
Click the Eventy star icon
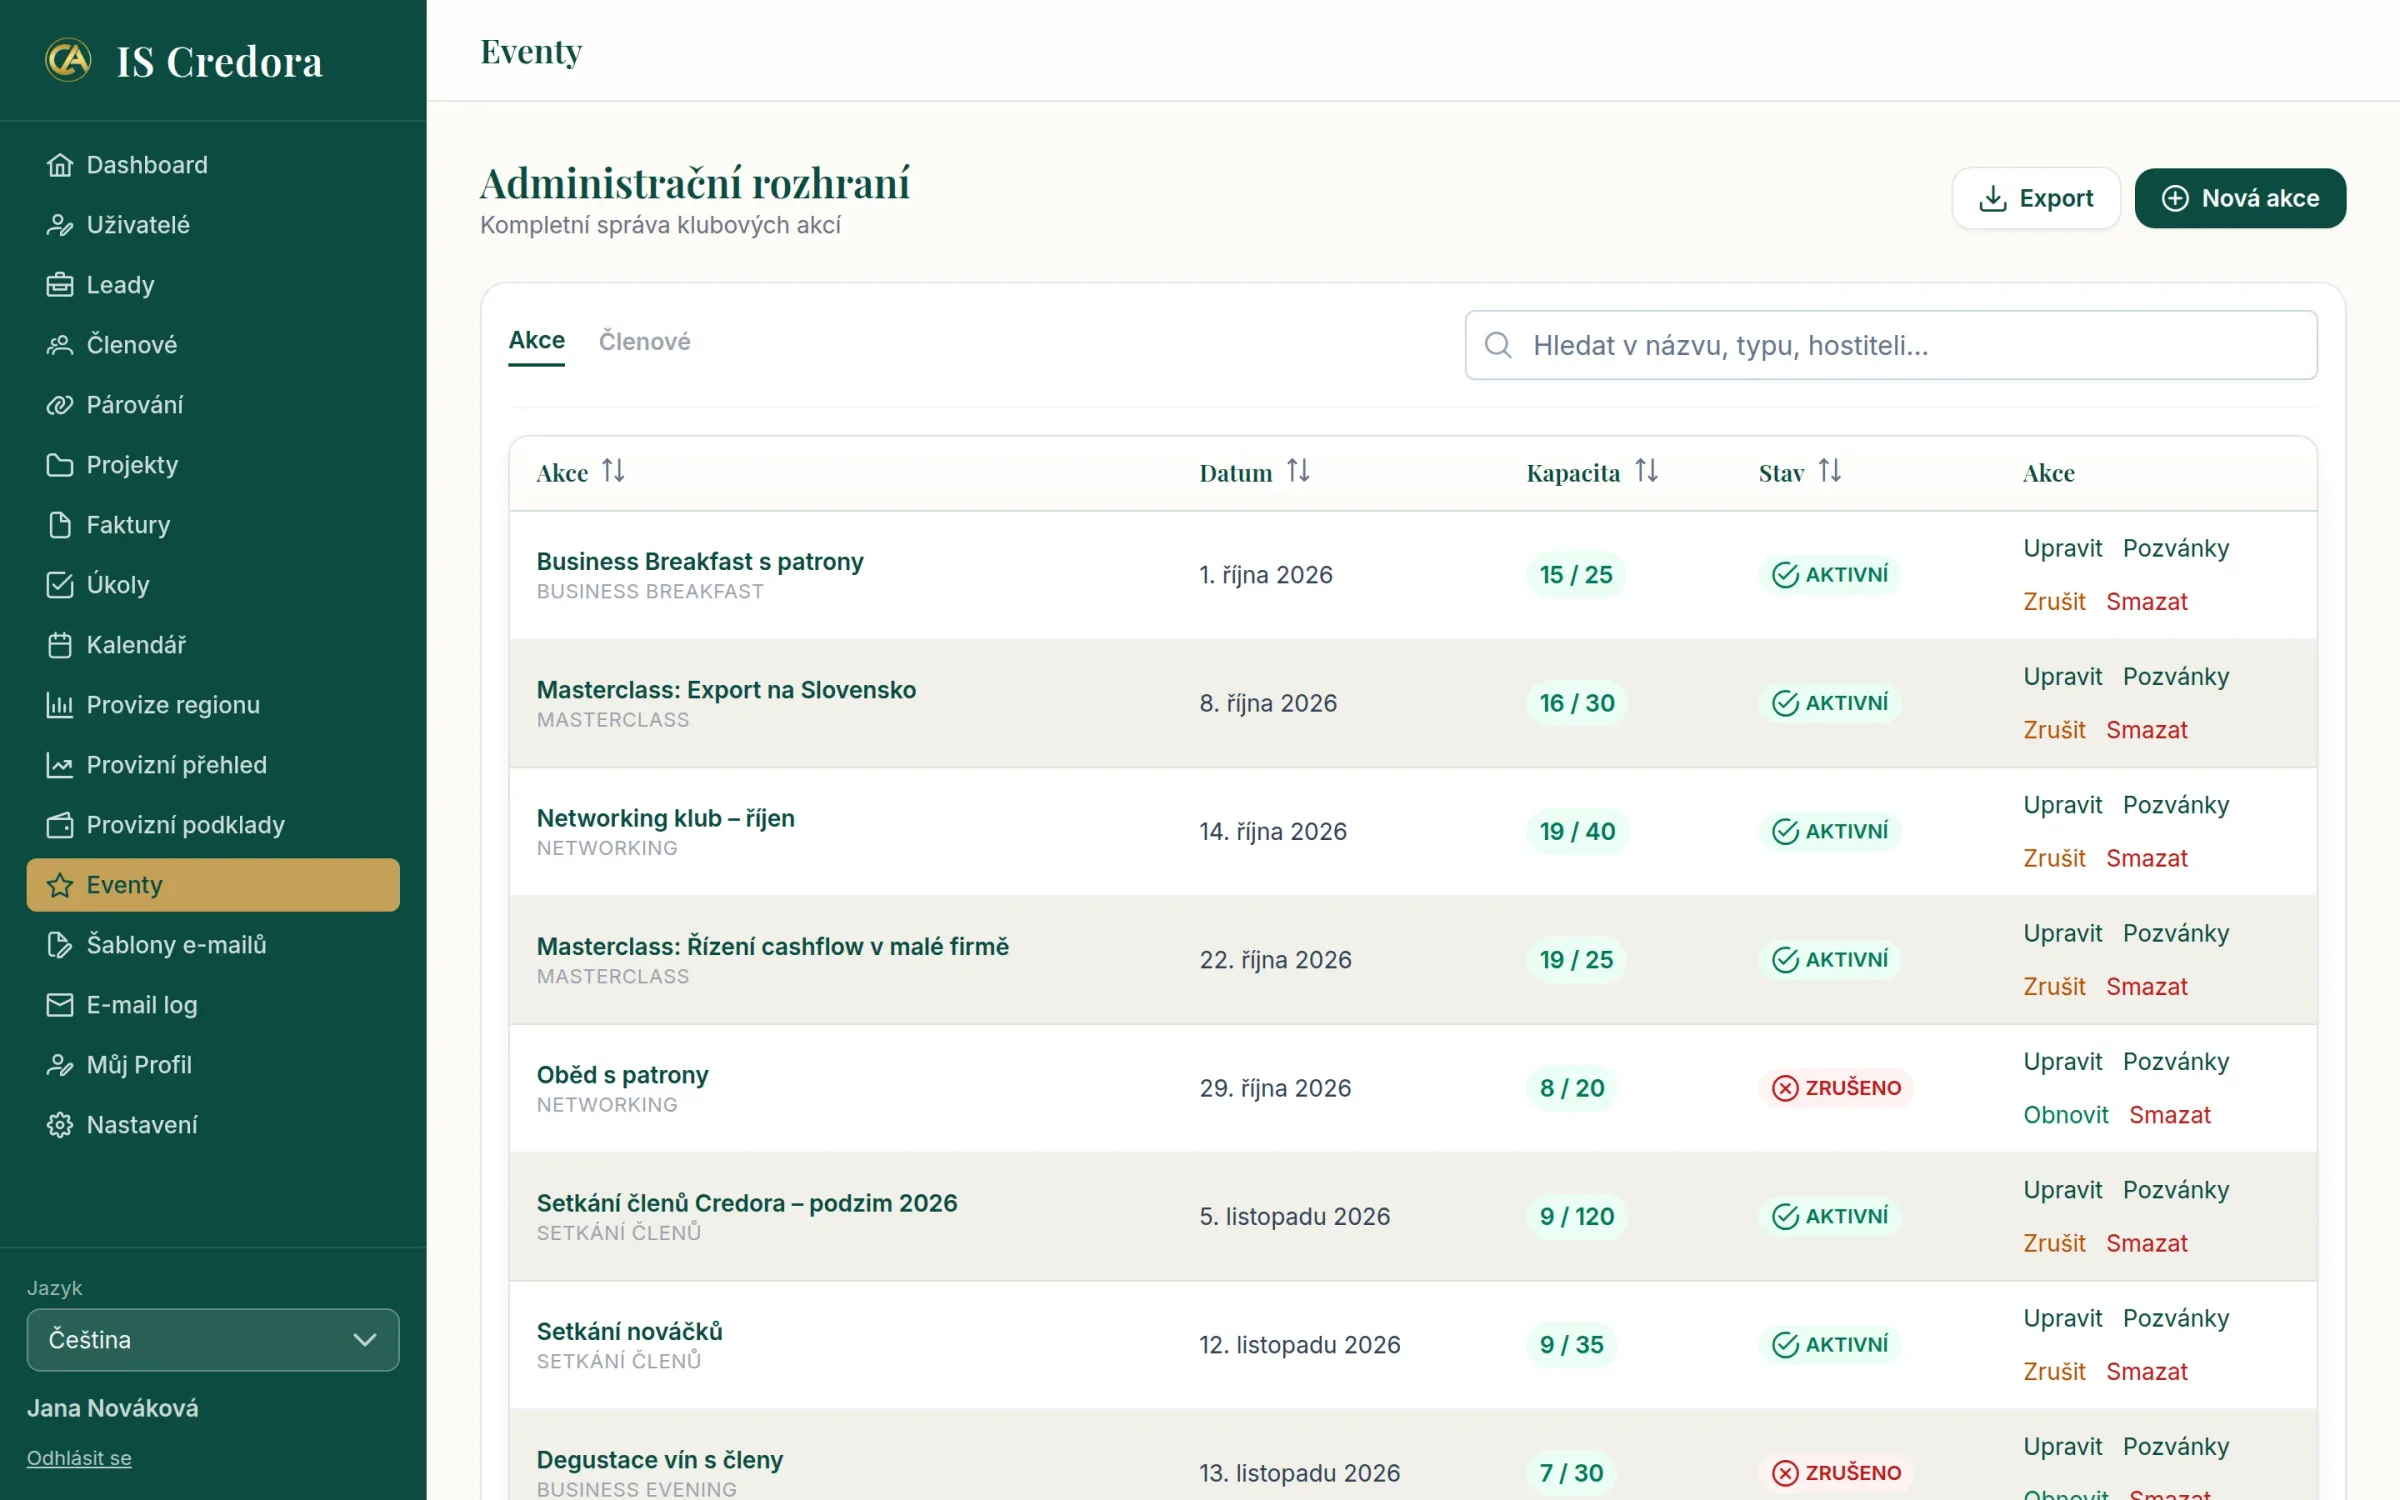pos(60,885)
